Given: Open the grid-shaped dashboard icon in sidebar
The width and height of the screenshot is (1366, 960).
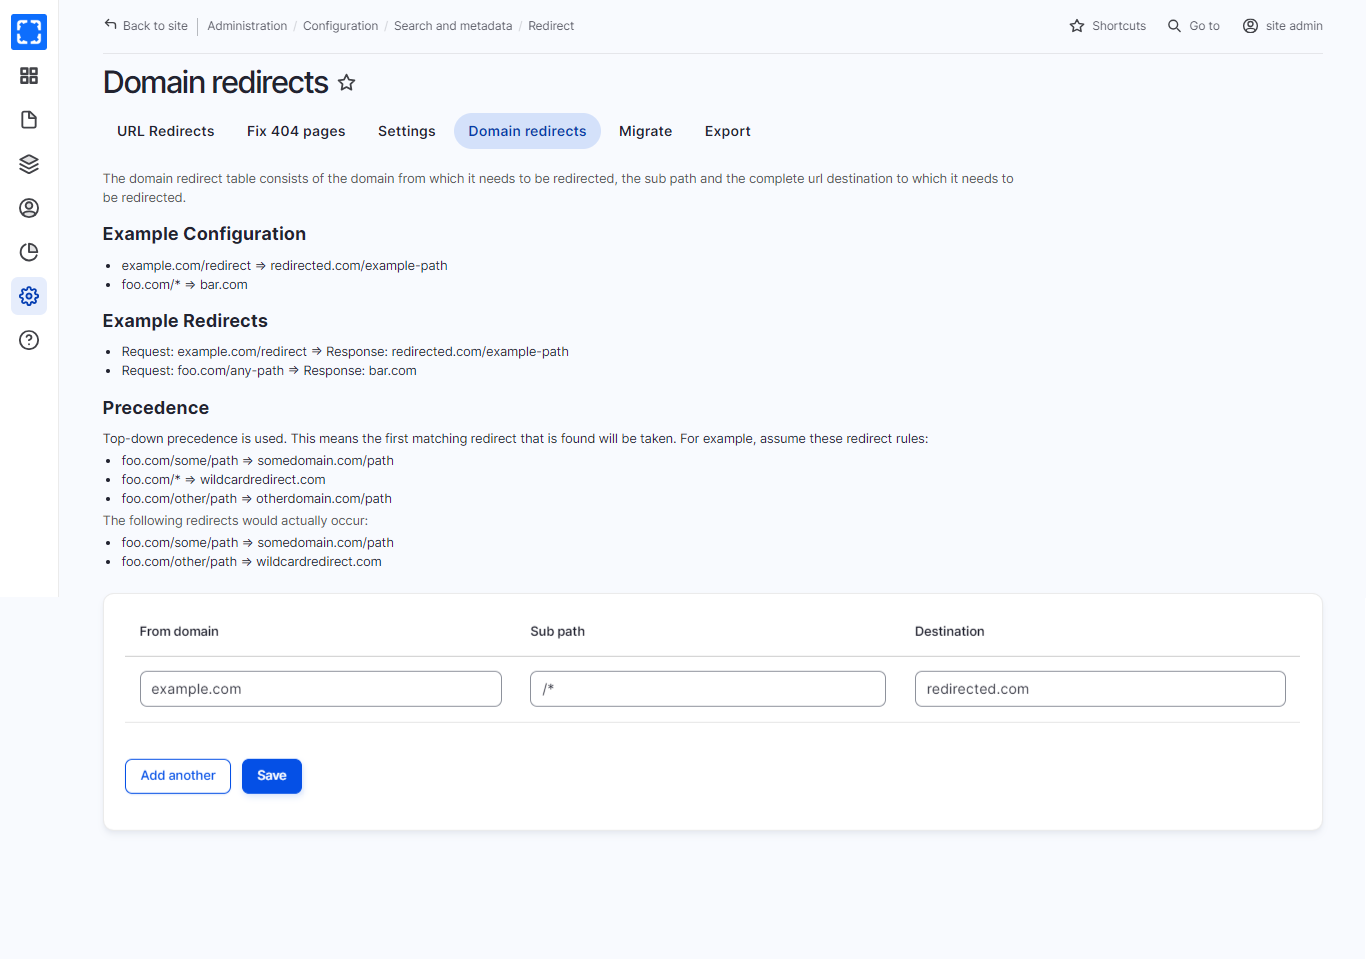Looking at the screenshot, I should point(29,76).
